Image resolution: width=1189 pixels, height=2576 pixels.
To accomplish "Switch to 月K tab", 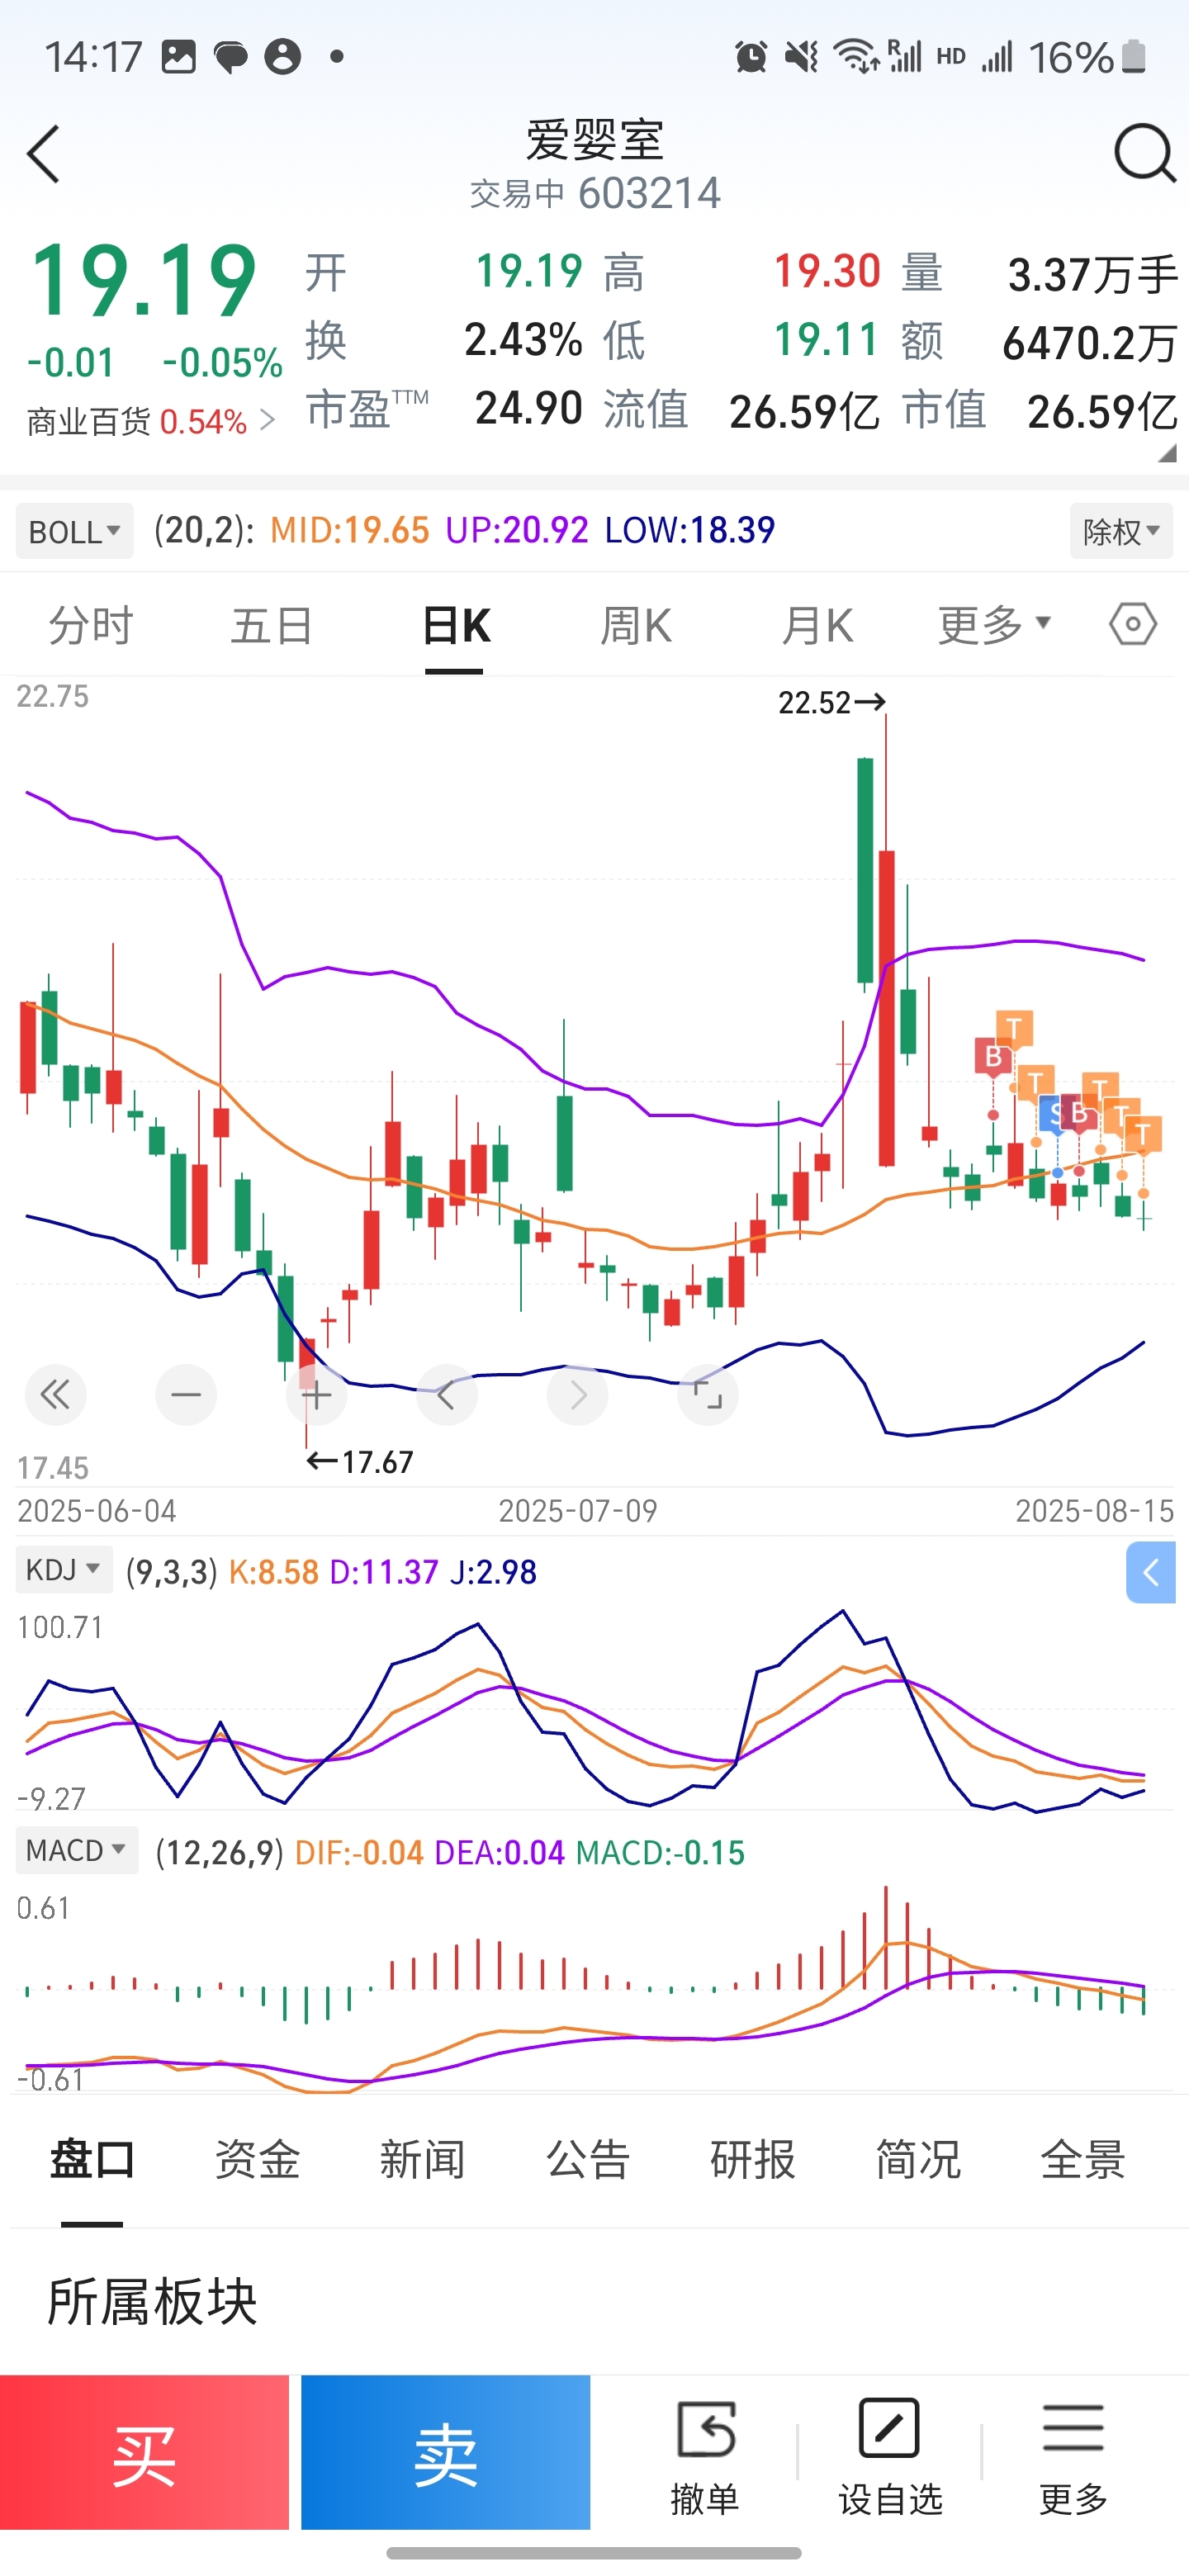I will click(818, 625).
